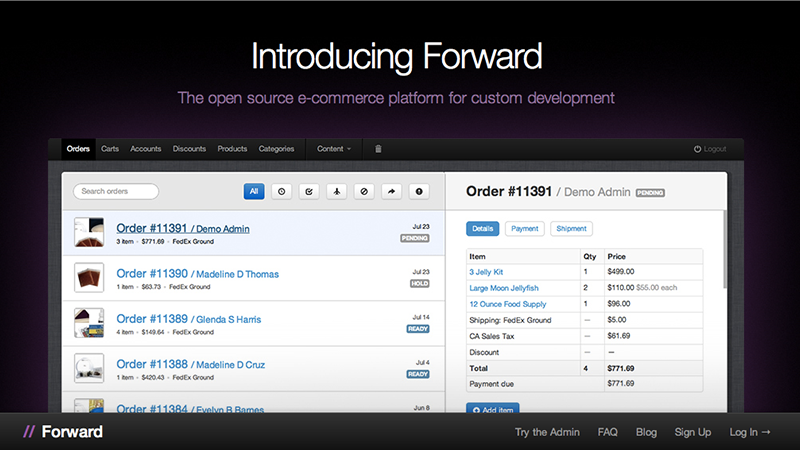The height and width of the screenshot is (450, 800).
Task: Click the $499.00 price cell
Action: click(620, 272)
